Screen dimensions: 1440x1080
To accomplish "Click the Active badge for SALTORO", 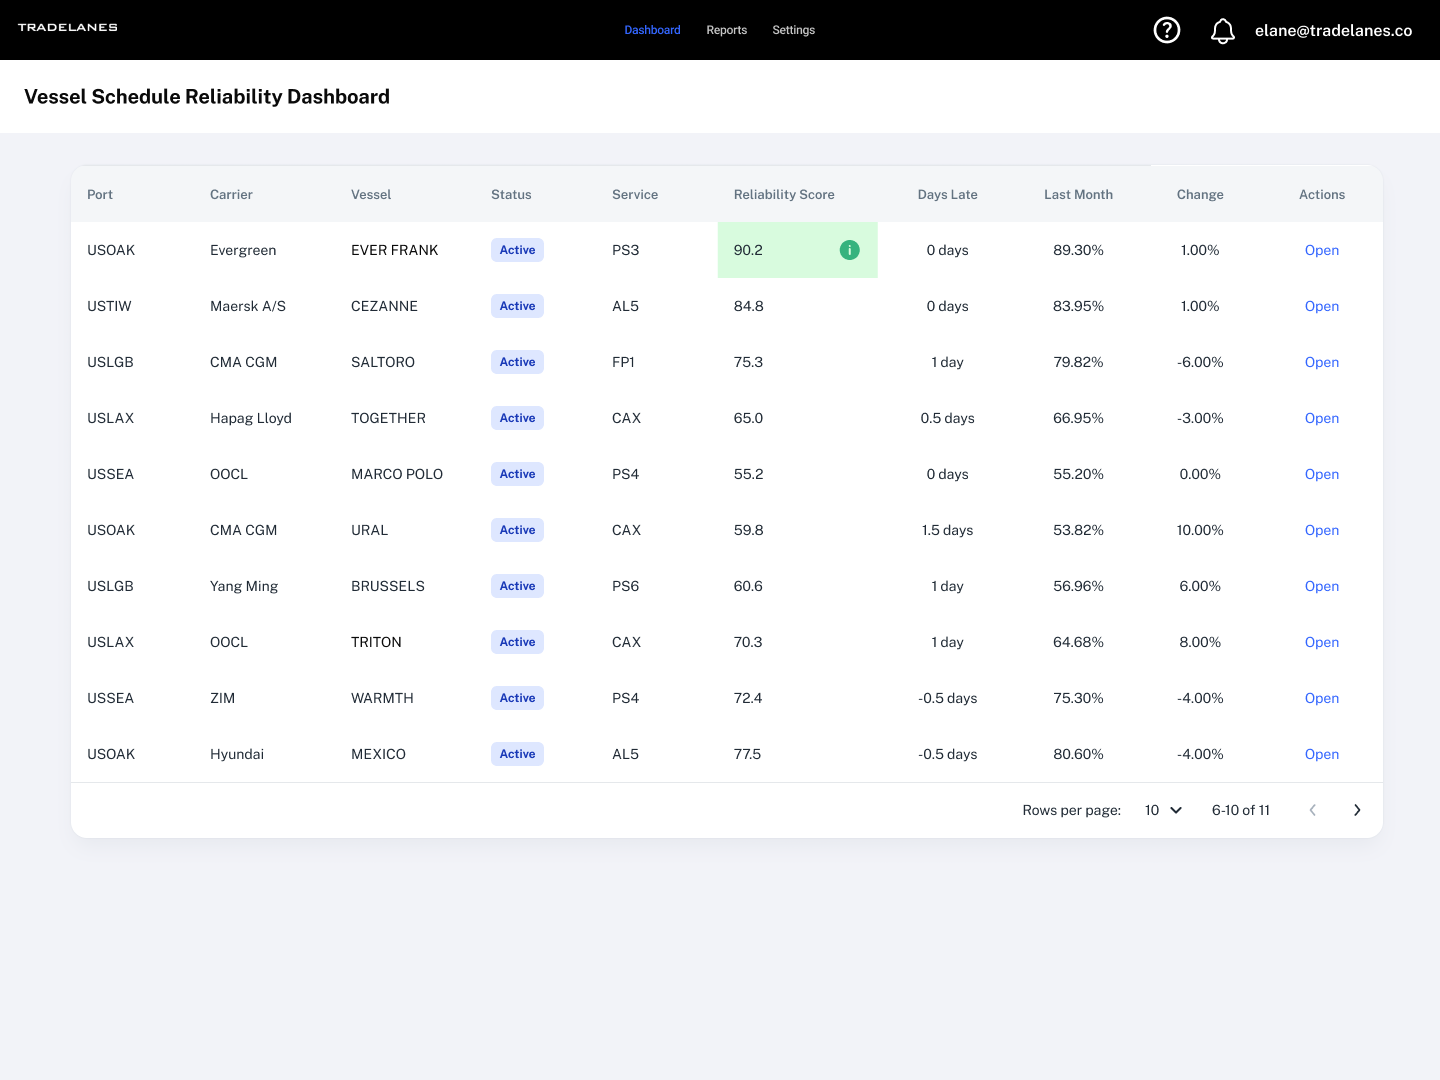I will coord(517,362).
